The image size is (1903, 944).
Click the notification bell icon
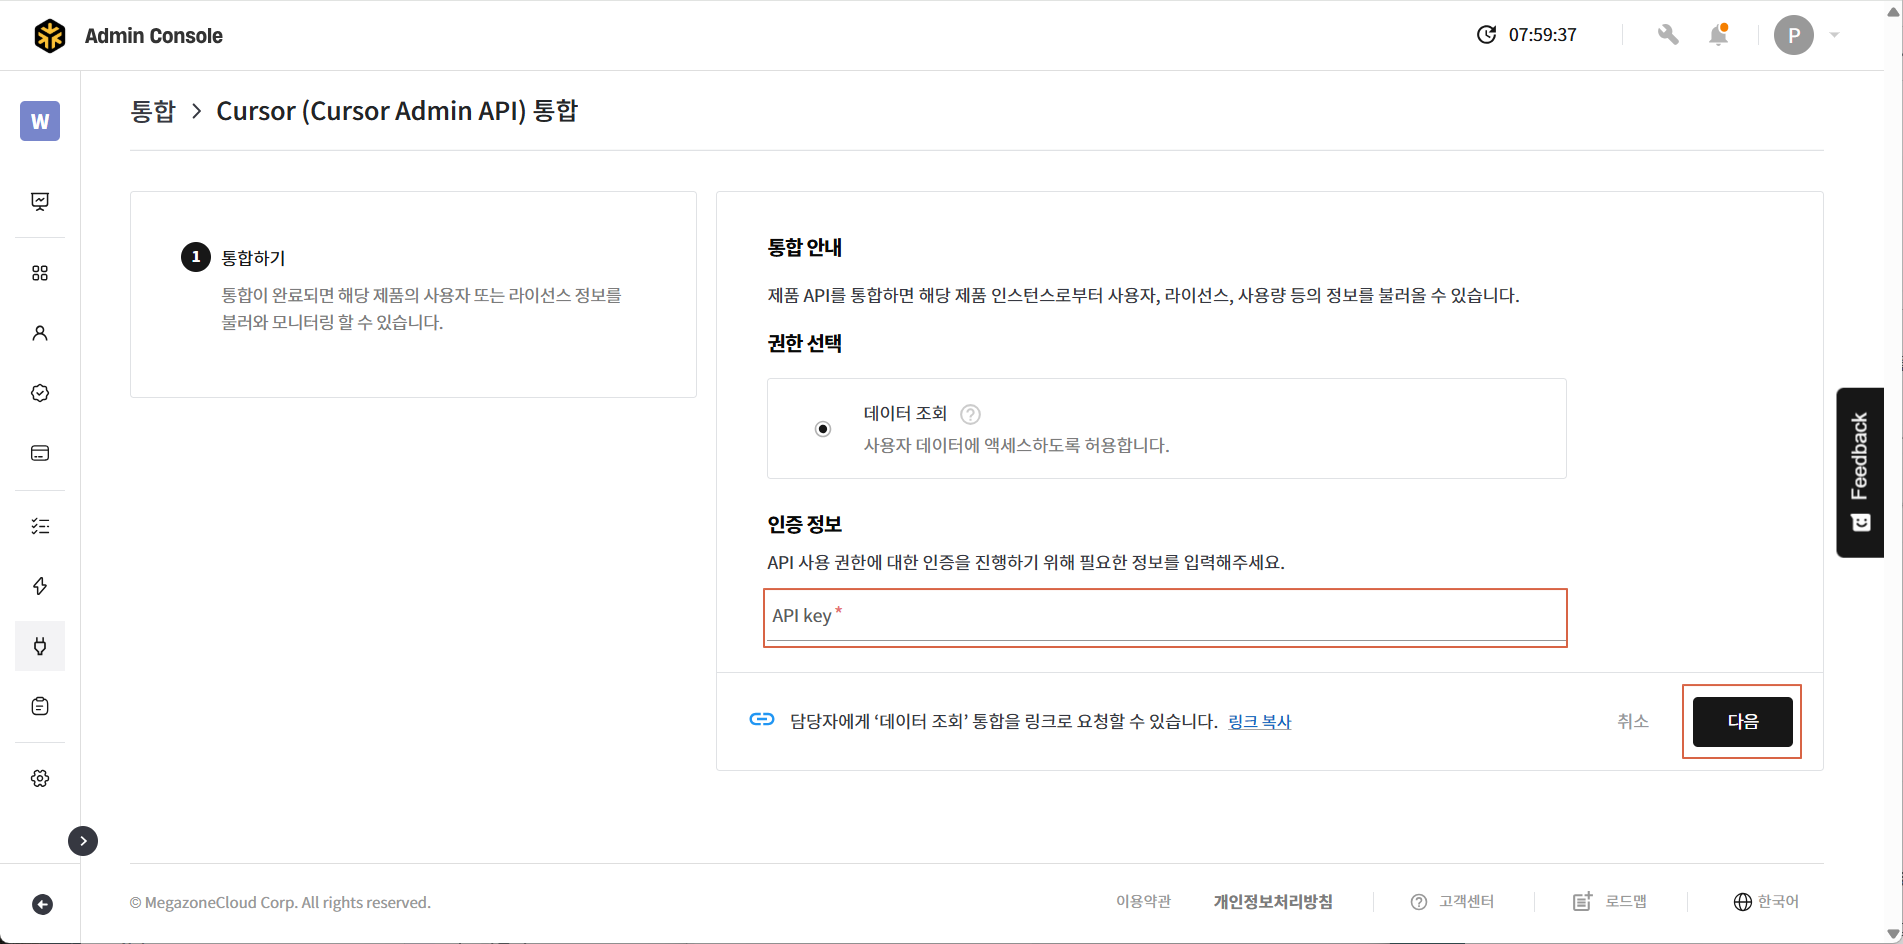(x=1718, y=35)
